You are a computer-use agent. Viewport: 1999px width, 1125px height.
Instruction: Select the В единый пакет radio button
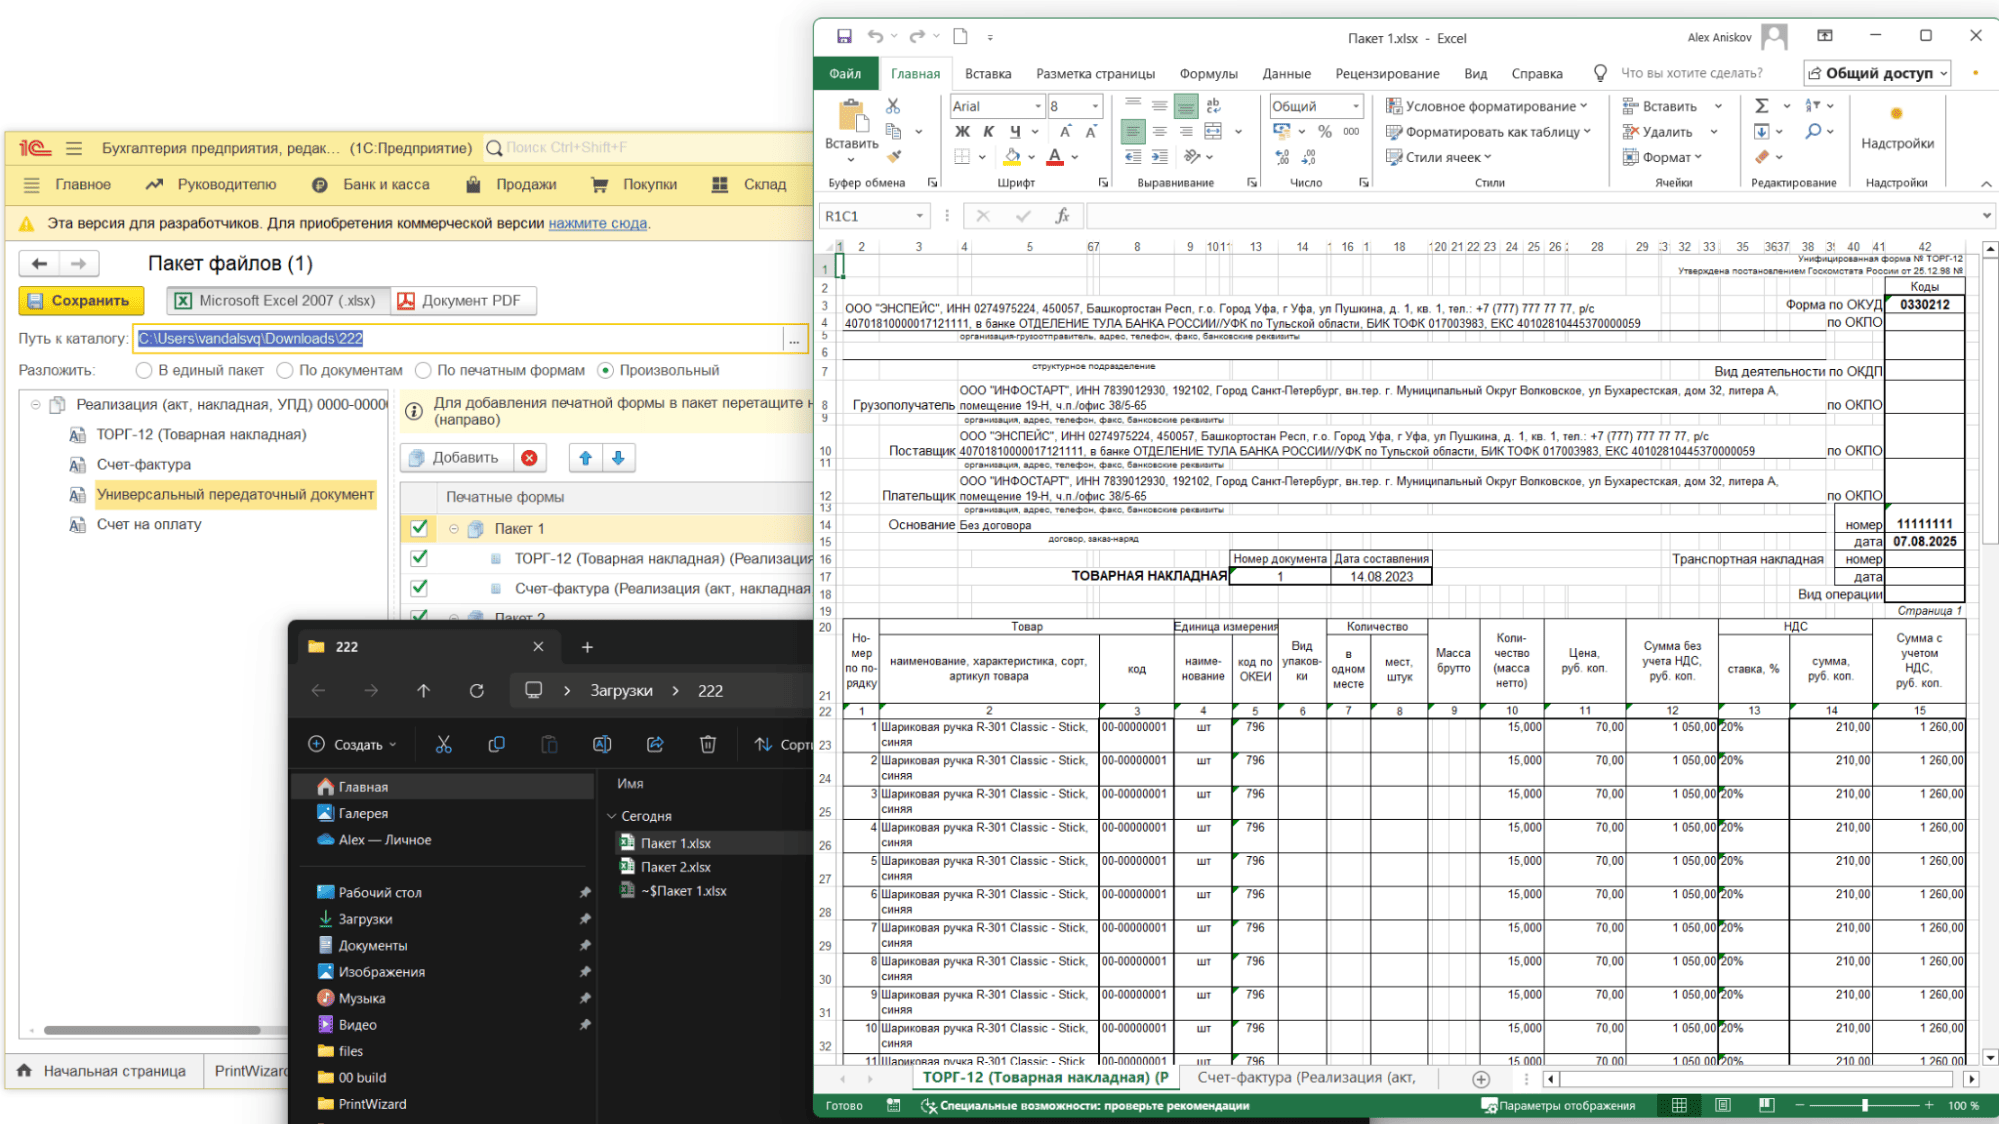tap(145, 371)
